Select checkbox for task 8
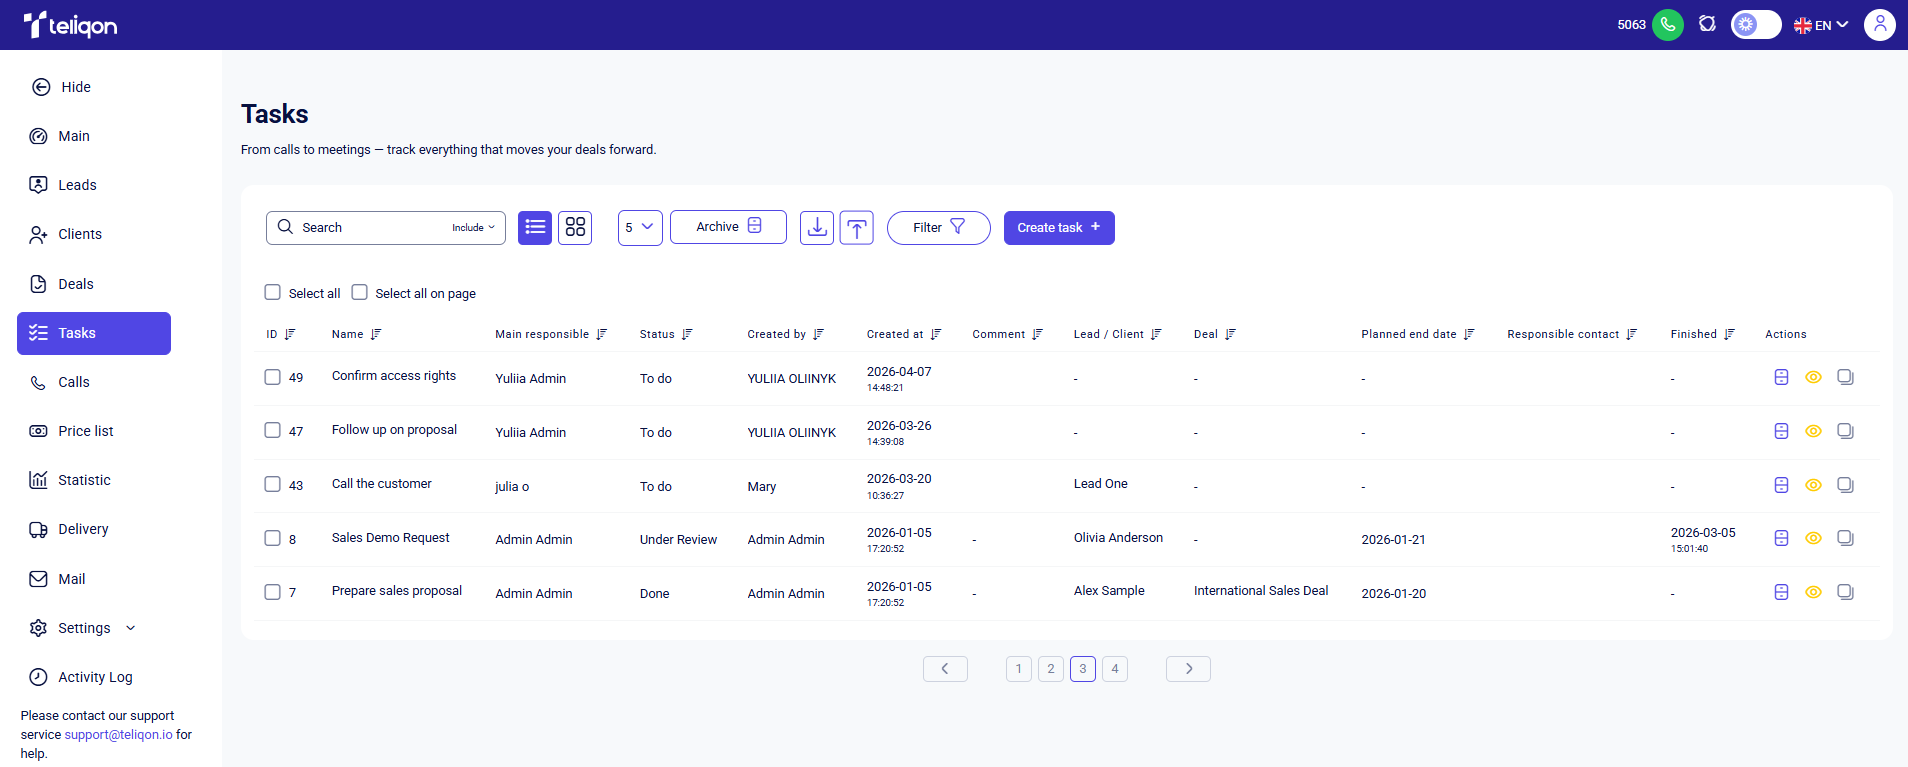Image resolution: width=1908 pixels, height=767 pixels. tap(272, 538)
